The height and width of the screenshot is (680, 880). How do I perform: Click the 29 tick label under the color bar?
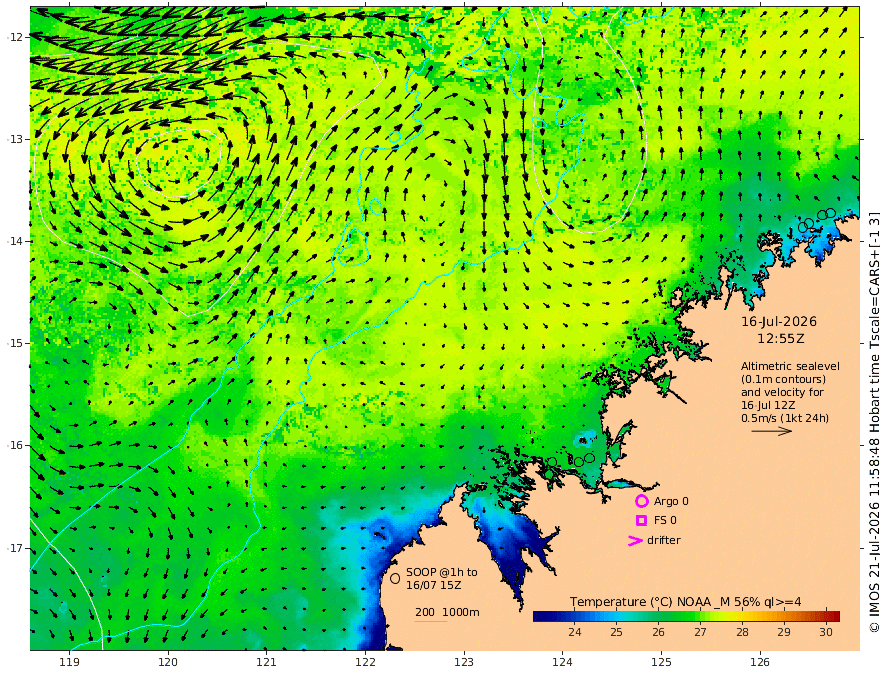[x=784, y=632]
